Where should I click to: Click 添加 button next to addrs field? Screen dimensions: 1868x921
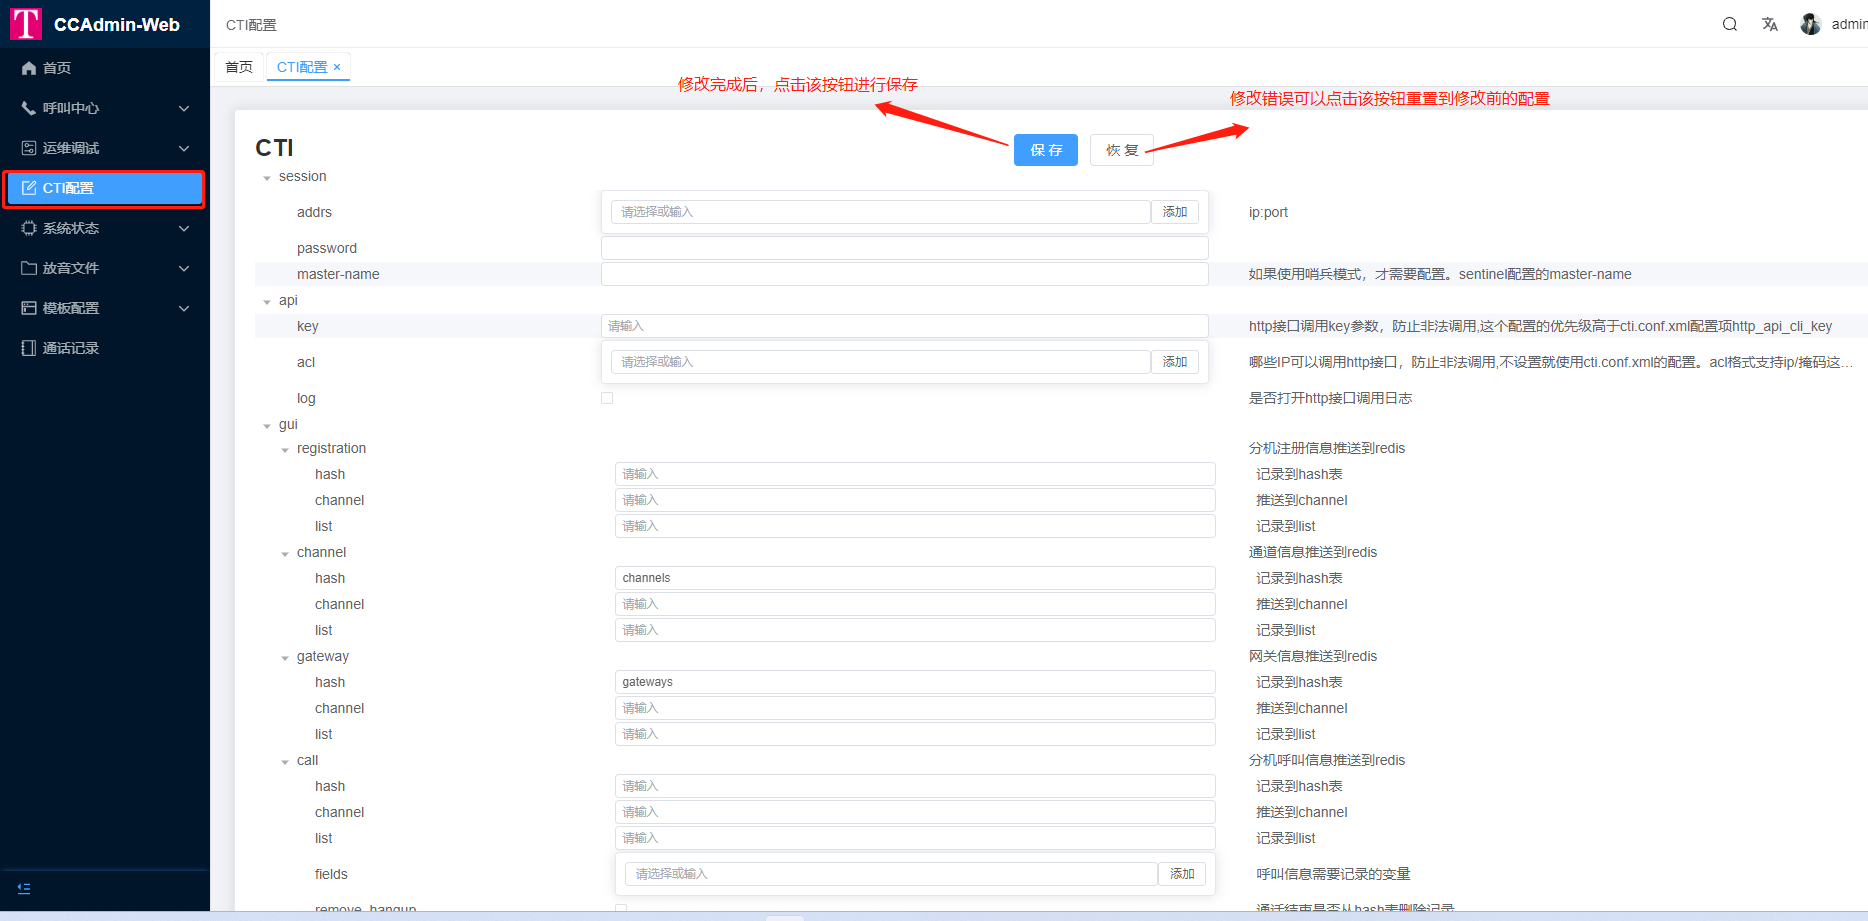(x=1174, y=212)
